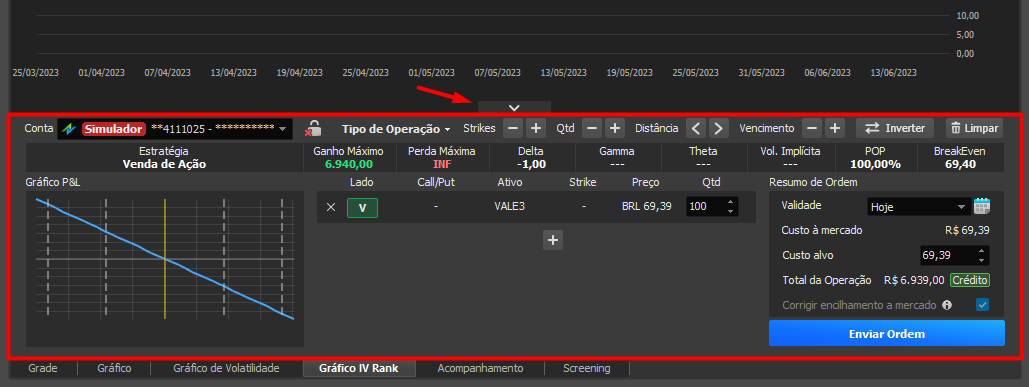This screenshot has height=387, width=1029.
Task: Increase Strikes with the plus button
Action: (536, 129)
